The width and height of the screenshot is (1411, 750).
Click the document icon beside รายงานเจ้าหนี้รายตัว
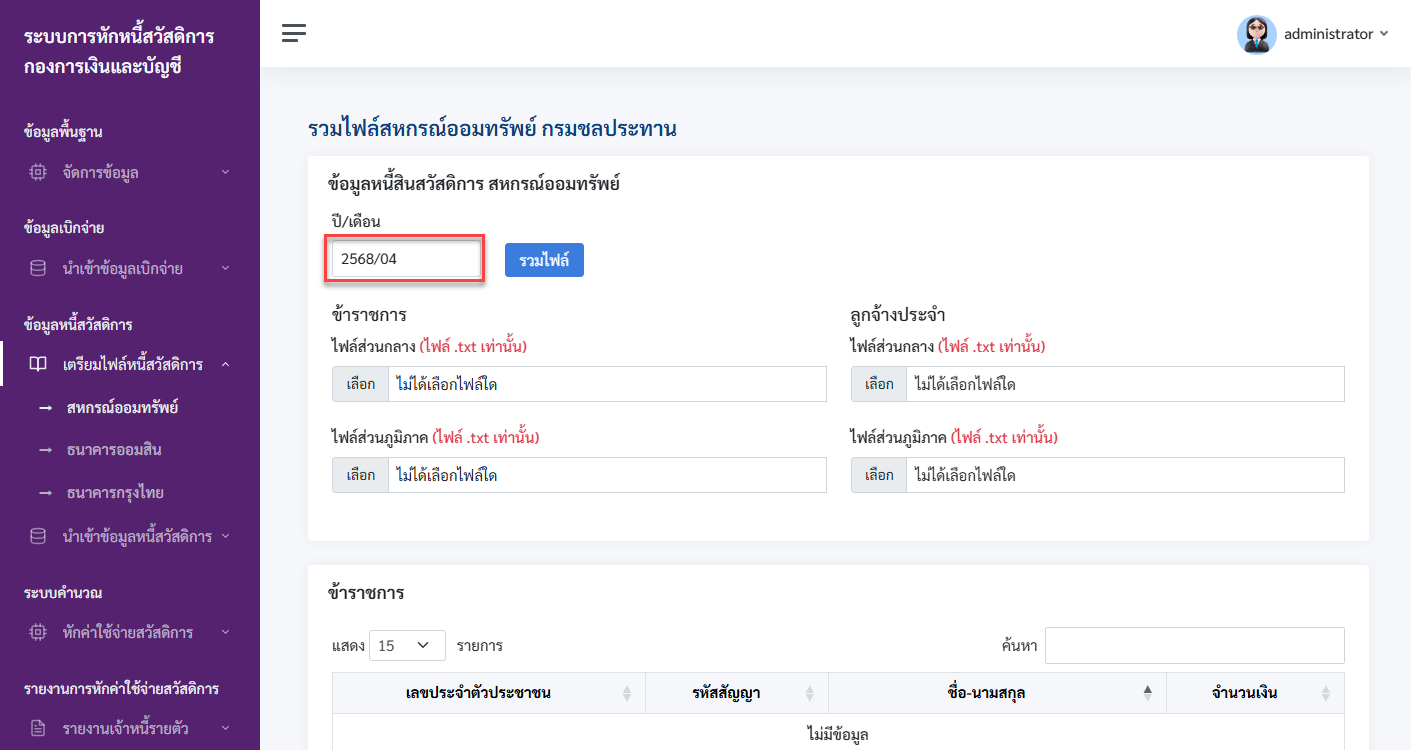[38, 728]
